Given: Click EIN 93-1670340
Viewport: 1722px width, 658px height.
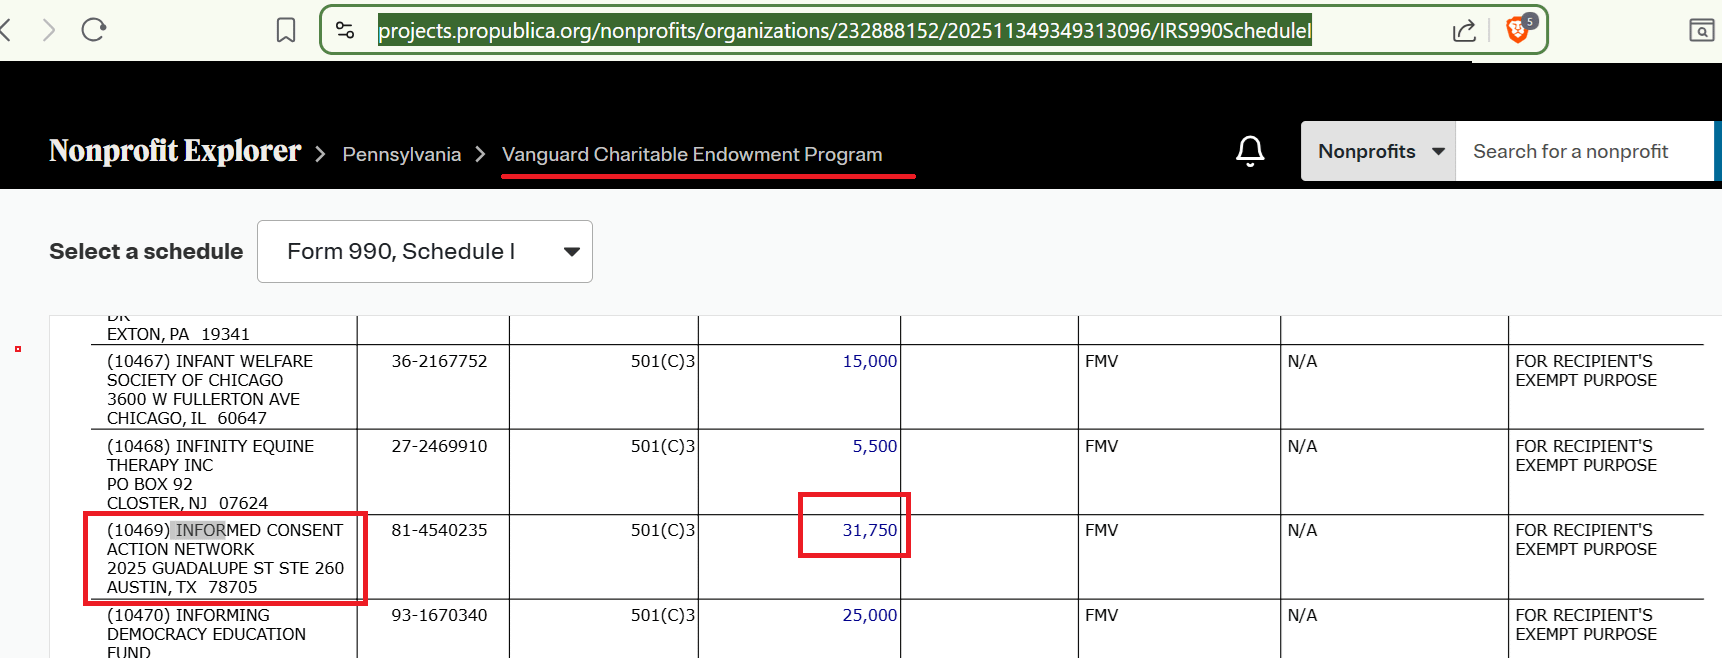Looking at the screenshot, I should tap(439, 615).
